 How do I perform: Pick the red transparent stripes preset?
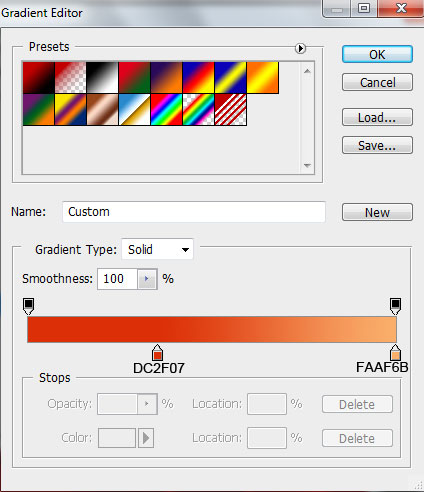coord(231,109)
